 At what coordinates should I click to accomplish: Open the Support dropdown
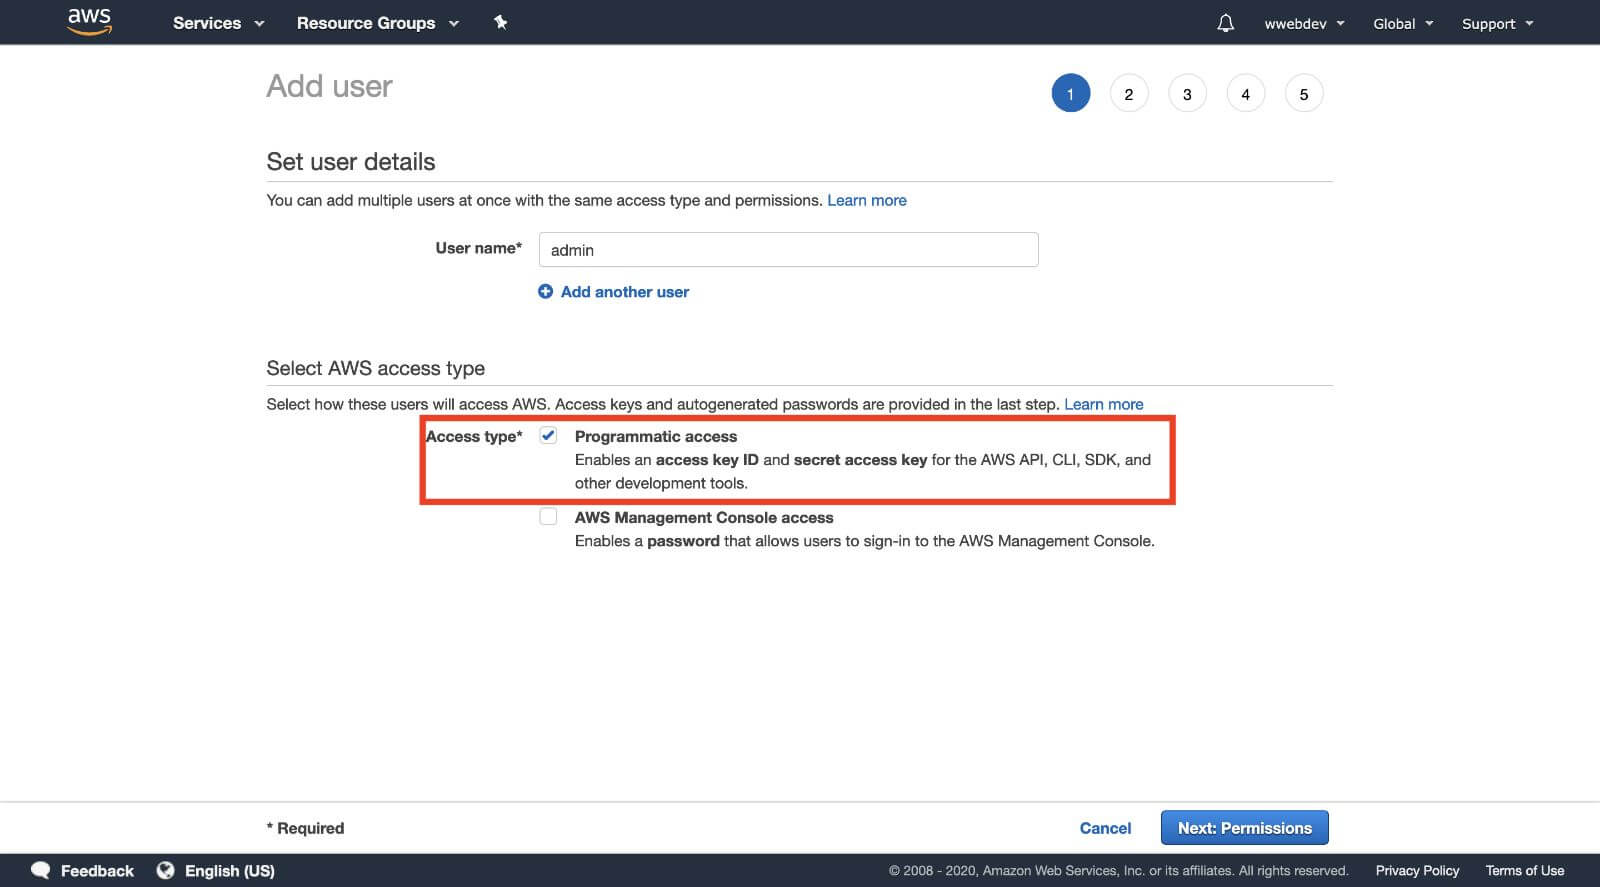click(1497, 23)
